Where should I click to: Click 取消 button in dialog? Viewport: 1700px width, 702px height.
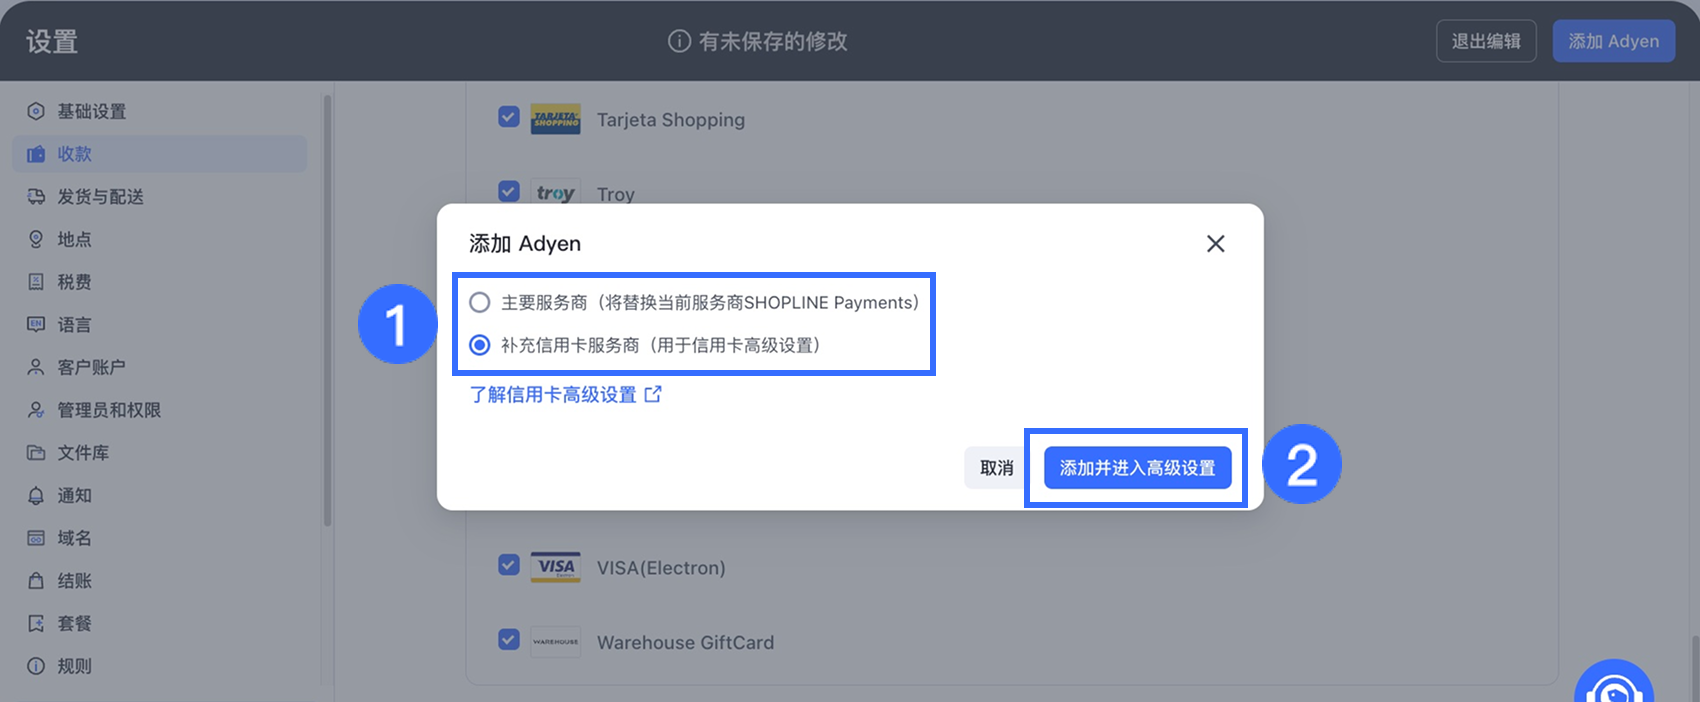point(996,468)
